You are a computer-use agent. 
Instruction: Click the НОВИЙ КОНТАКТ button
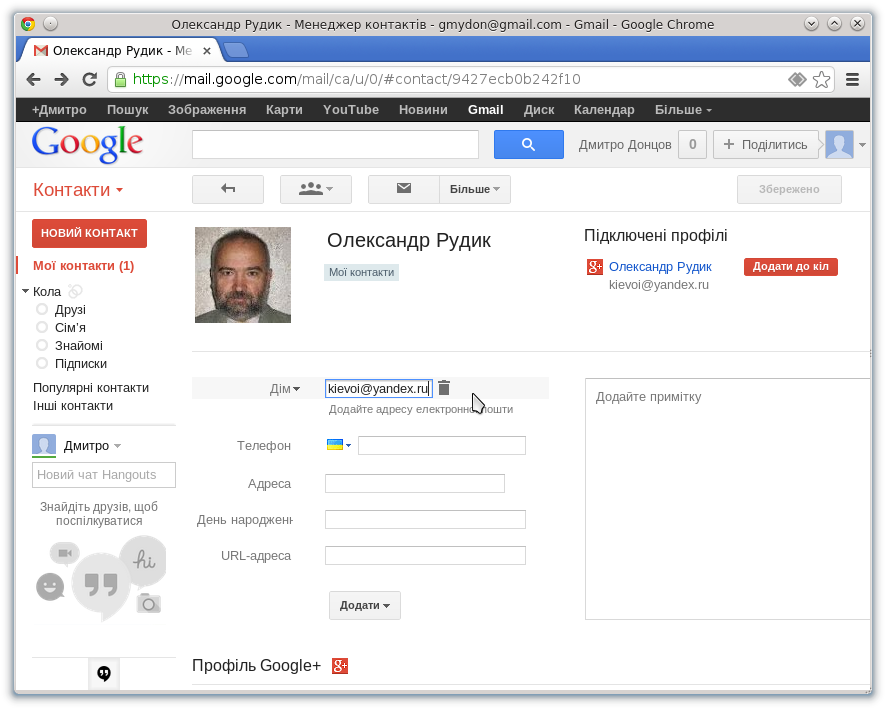click(90, 233)
